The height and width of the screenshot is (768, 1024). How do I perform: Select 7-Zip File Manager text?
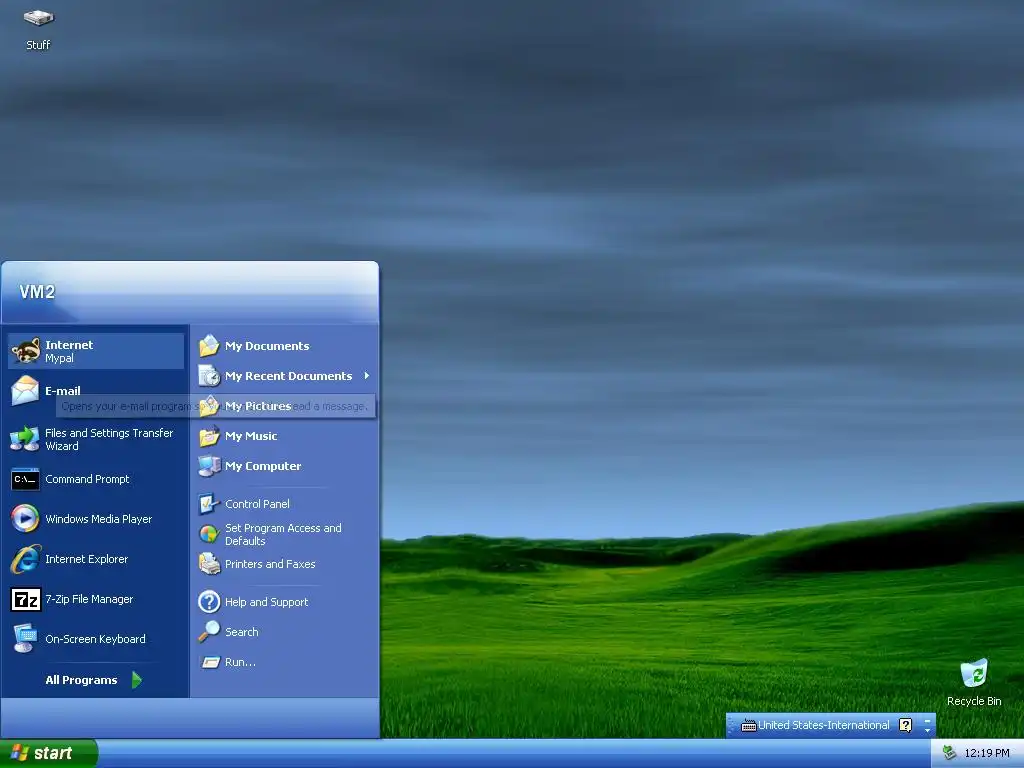[89, 599]
